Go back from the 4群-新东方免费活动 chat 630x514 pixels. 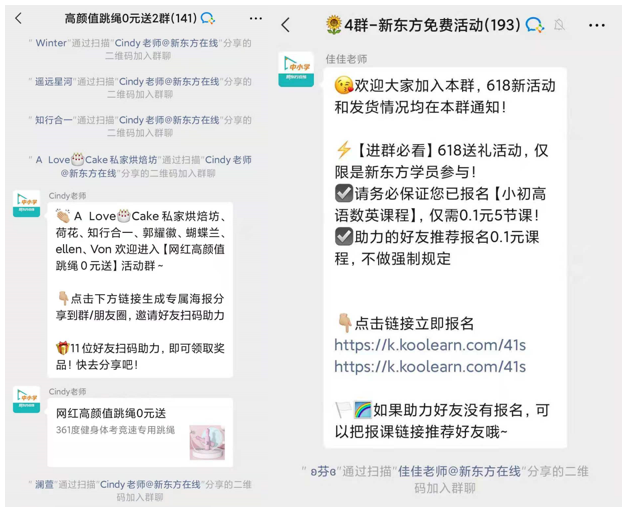pos(286,25)
